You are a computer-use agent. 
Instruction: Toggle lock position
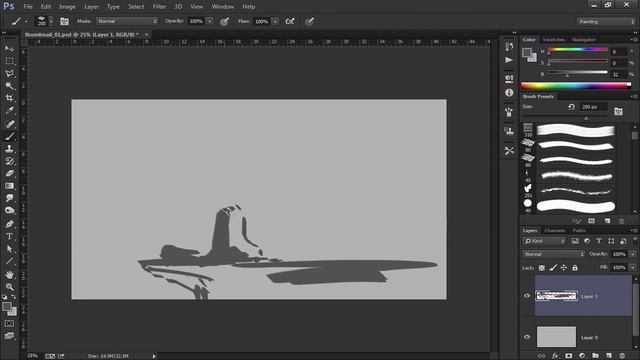tap(564, 268)
